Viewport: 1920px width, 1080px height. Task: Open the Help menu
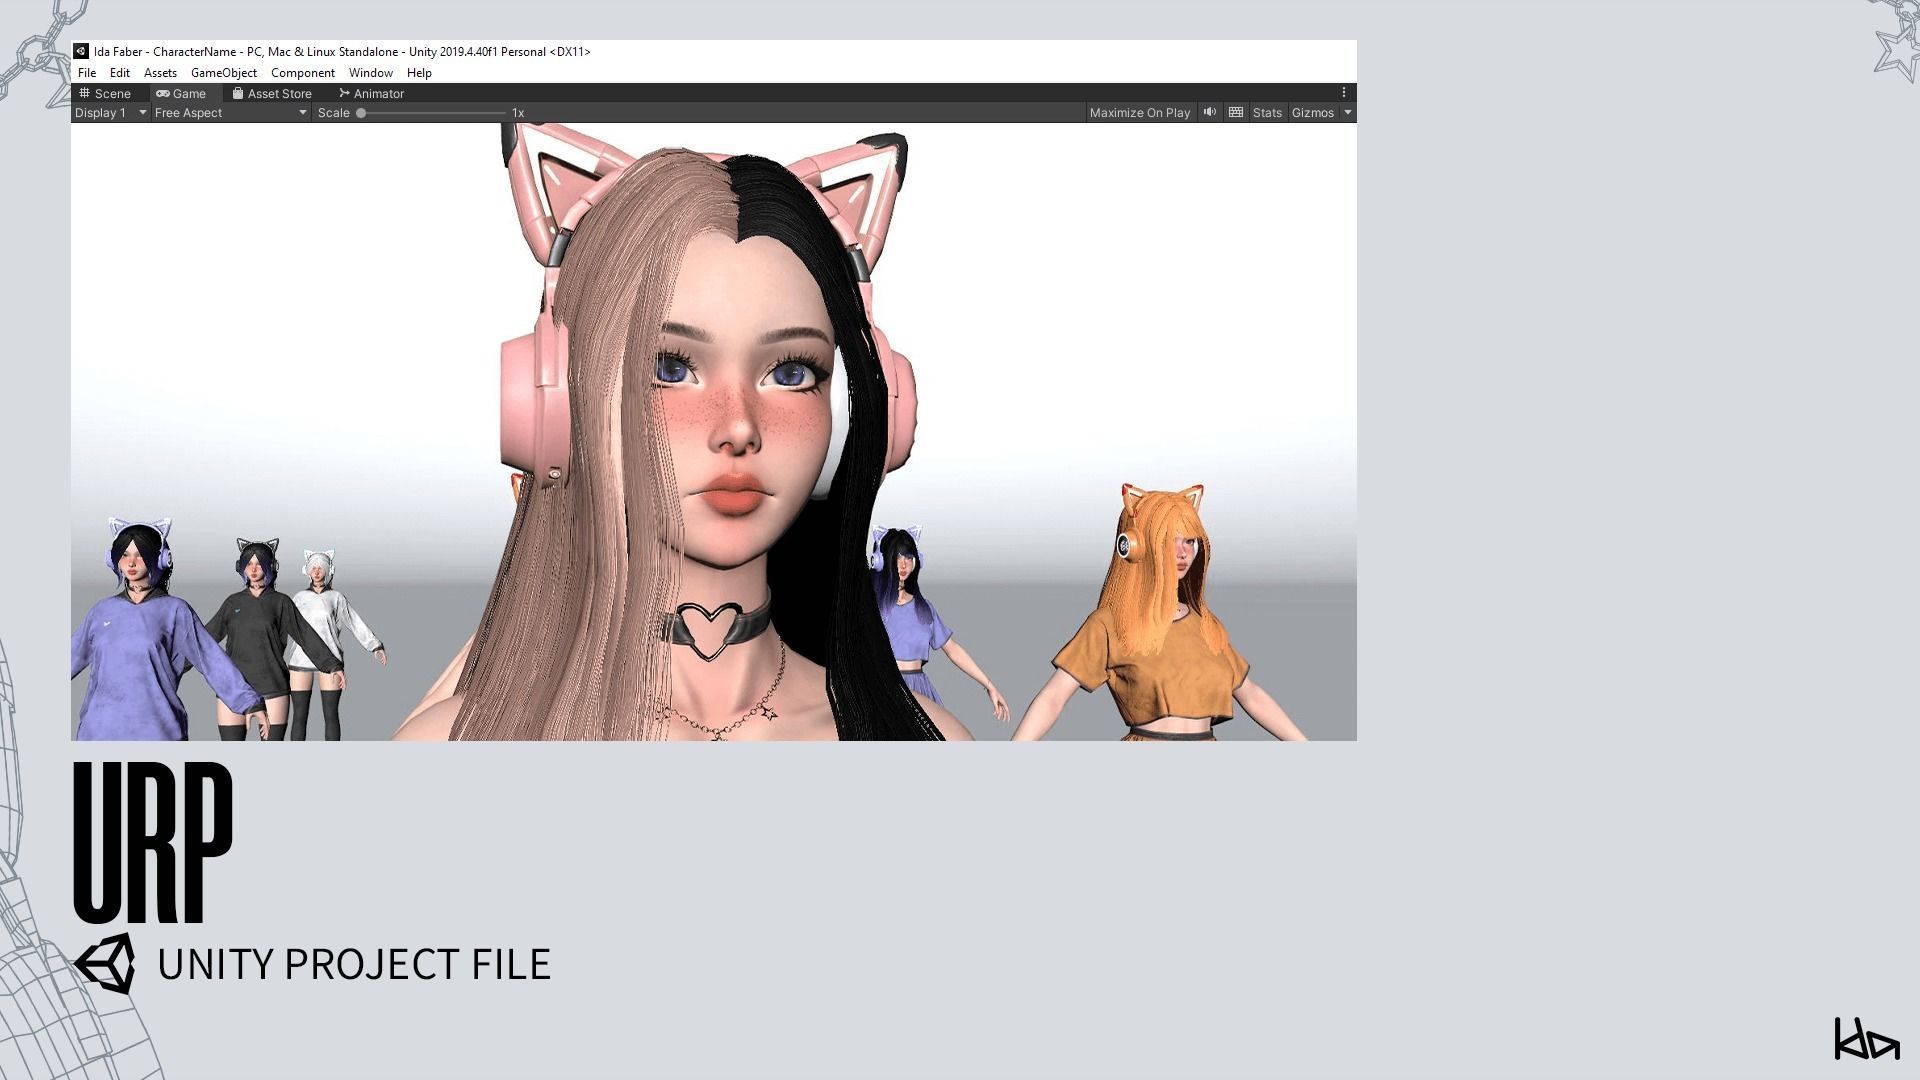[419, 73]
